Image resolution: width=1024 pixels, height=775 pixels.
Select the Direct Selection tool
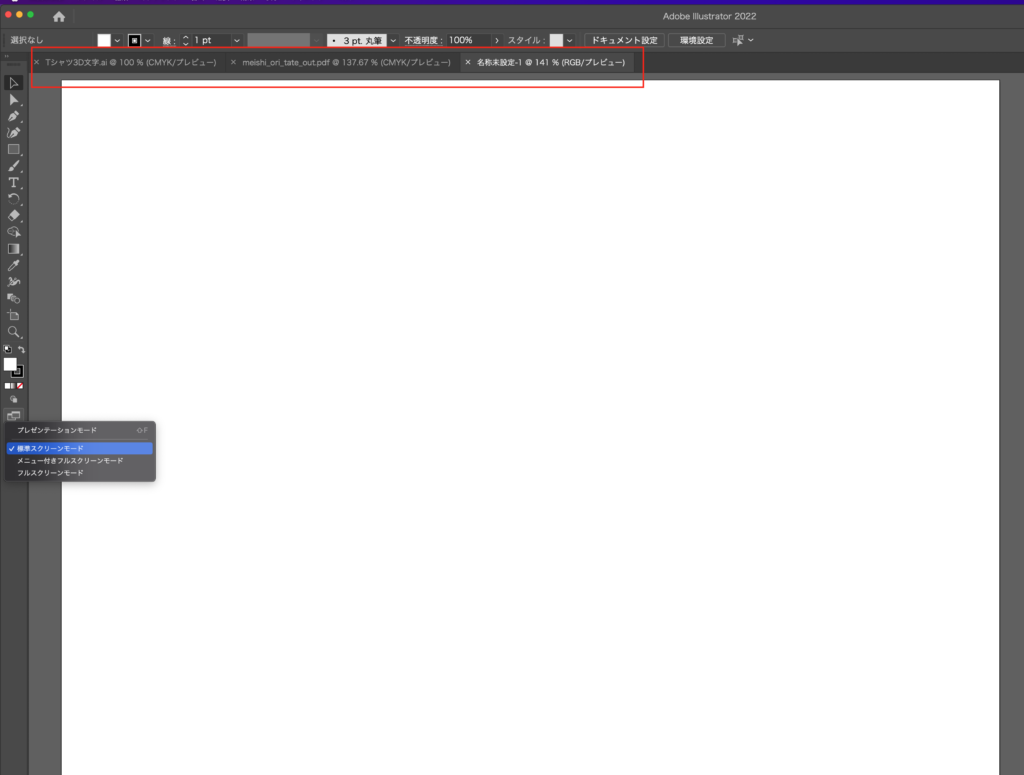point(14,100)
